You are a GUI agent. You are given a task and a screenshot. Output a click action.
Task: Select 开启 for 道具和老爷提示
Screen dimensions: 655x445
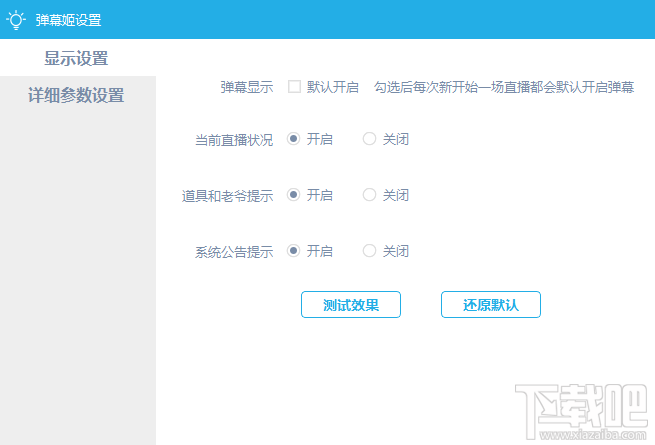coord(293,195)
